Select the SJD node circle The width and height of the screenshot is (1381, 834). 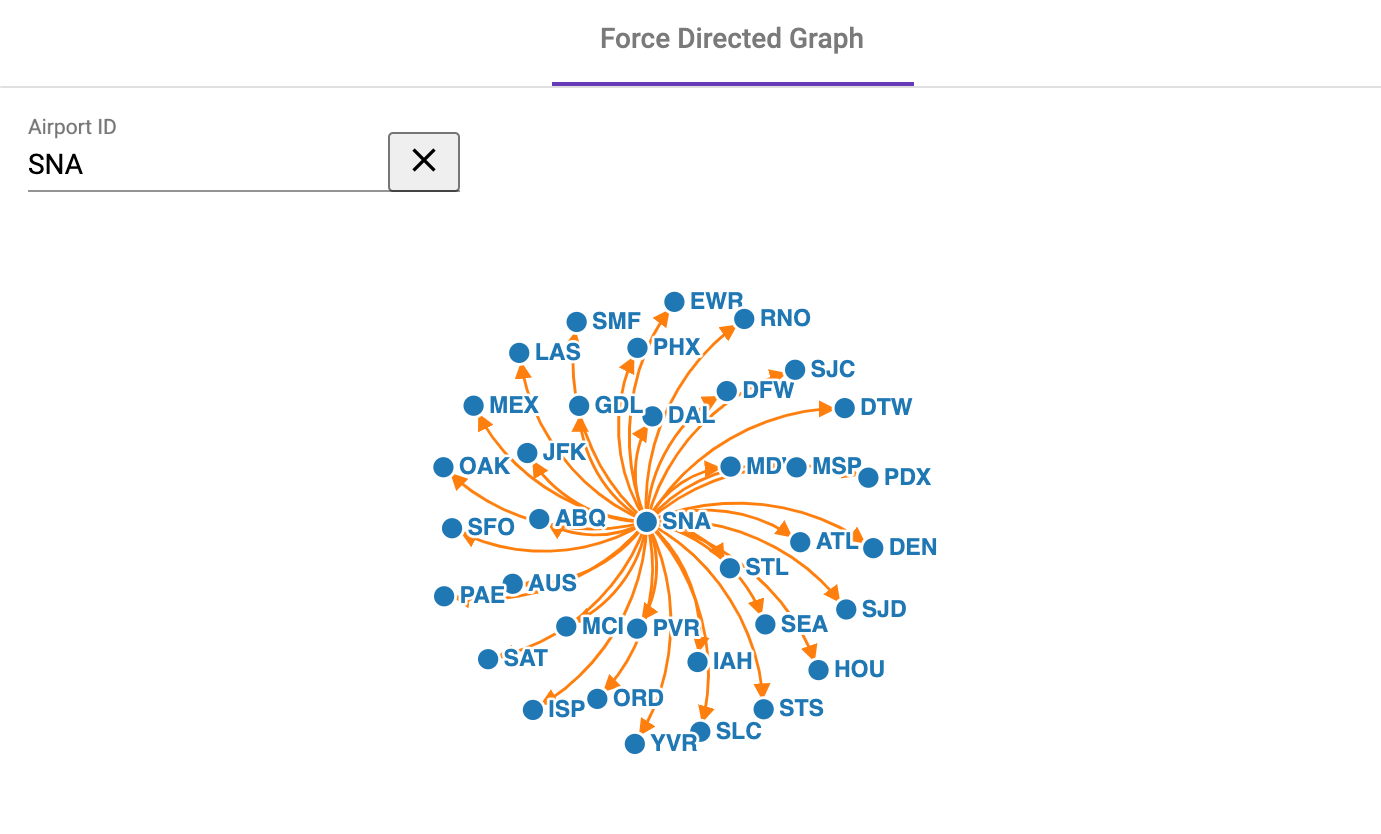846,609
